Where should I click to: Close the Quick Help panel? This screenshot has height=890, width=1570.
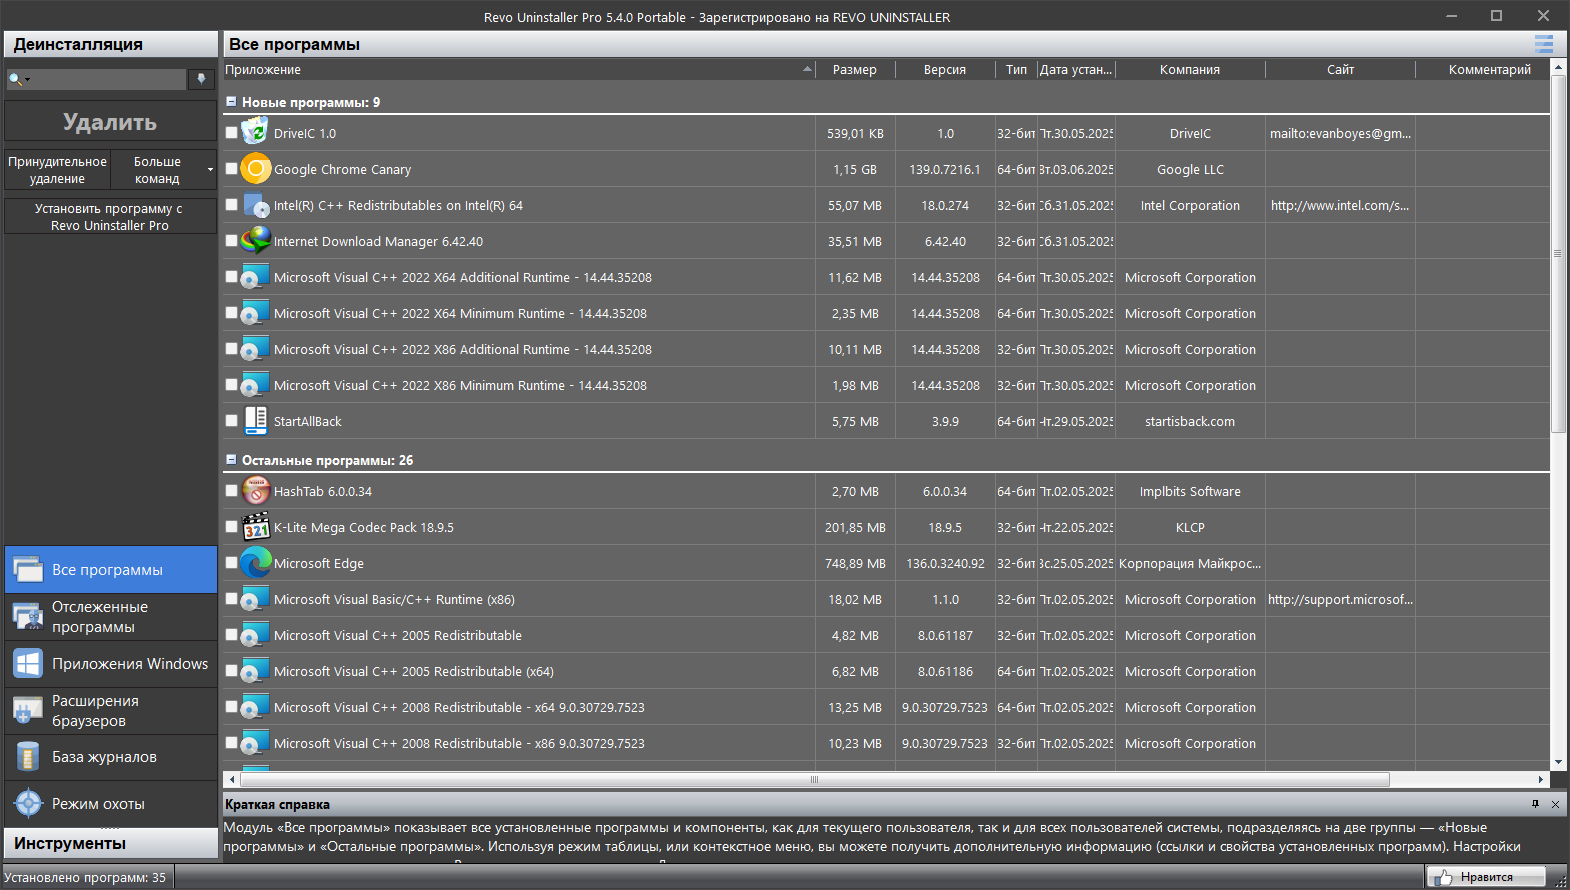[1555, 804]
